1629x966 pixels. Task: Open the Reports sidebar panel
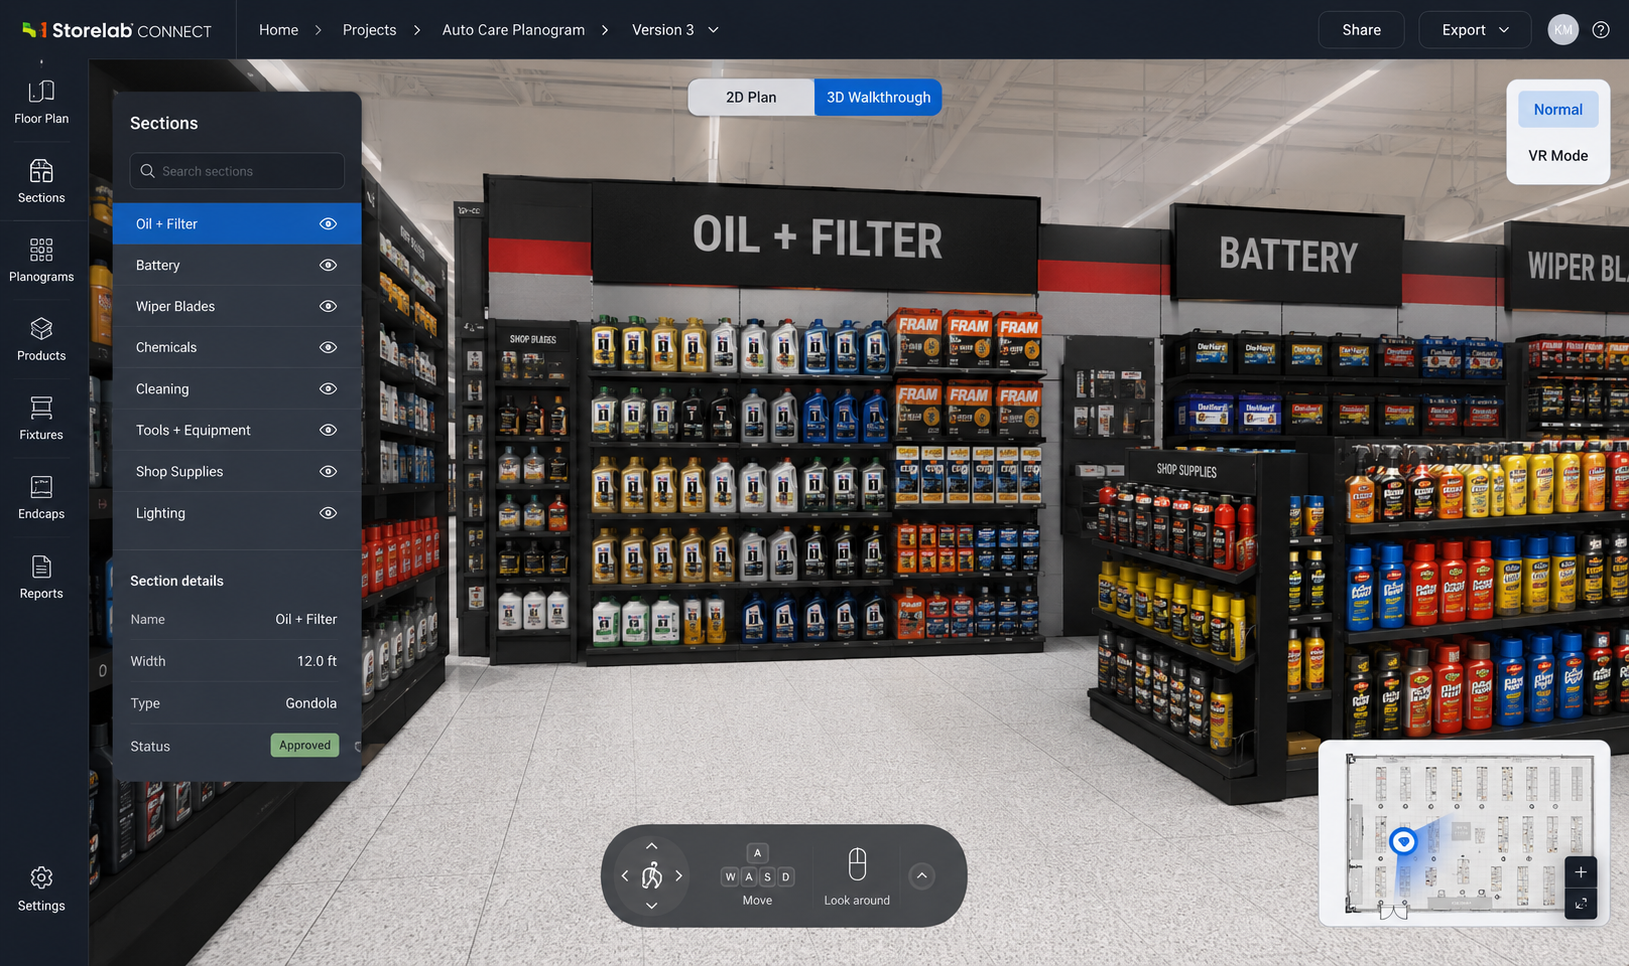[41, 577]
